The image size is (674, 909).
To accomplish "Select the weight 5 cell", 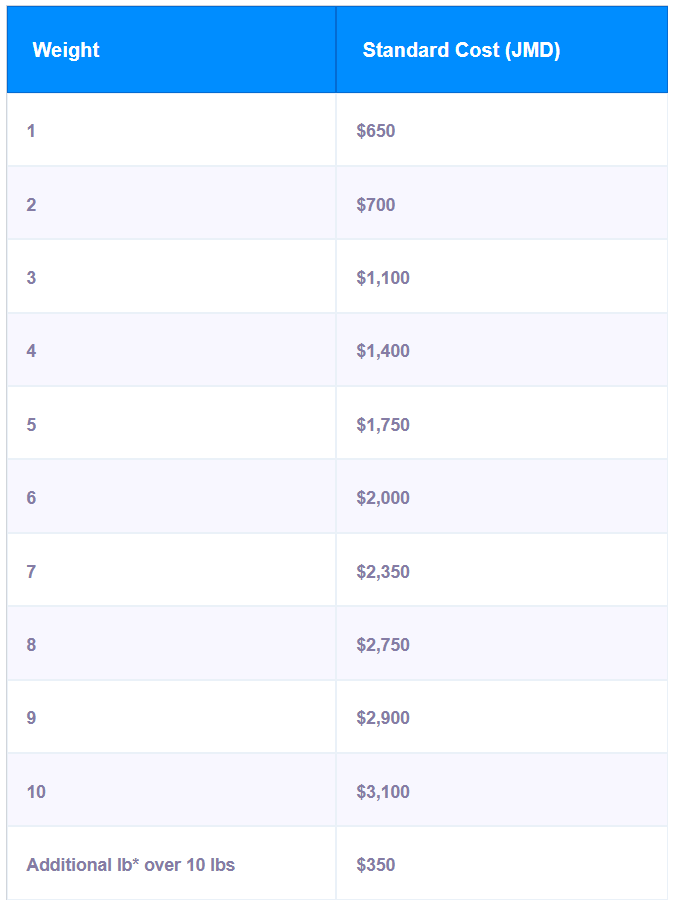I will 31,425.
